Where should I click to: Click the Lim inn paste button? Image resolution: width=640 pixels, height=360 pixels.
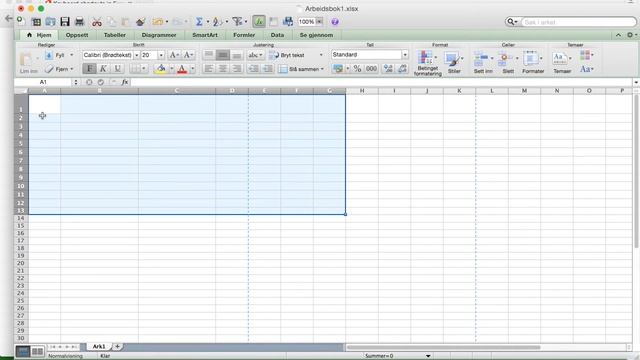(x=28, y=63)
